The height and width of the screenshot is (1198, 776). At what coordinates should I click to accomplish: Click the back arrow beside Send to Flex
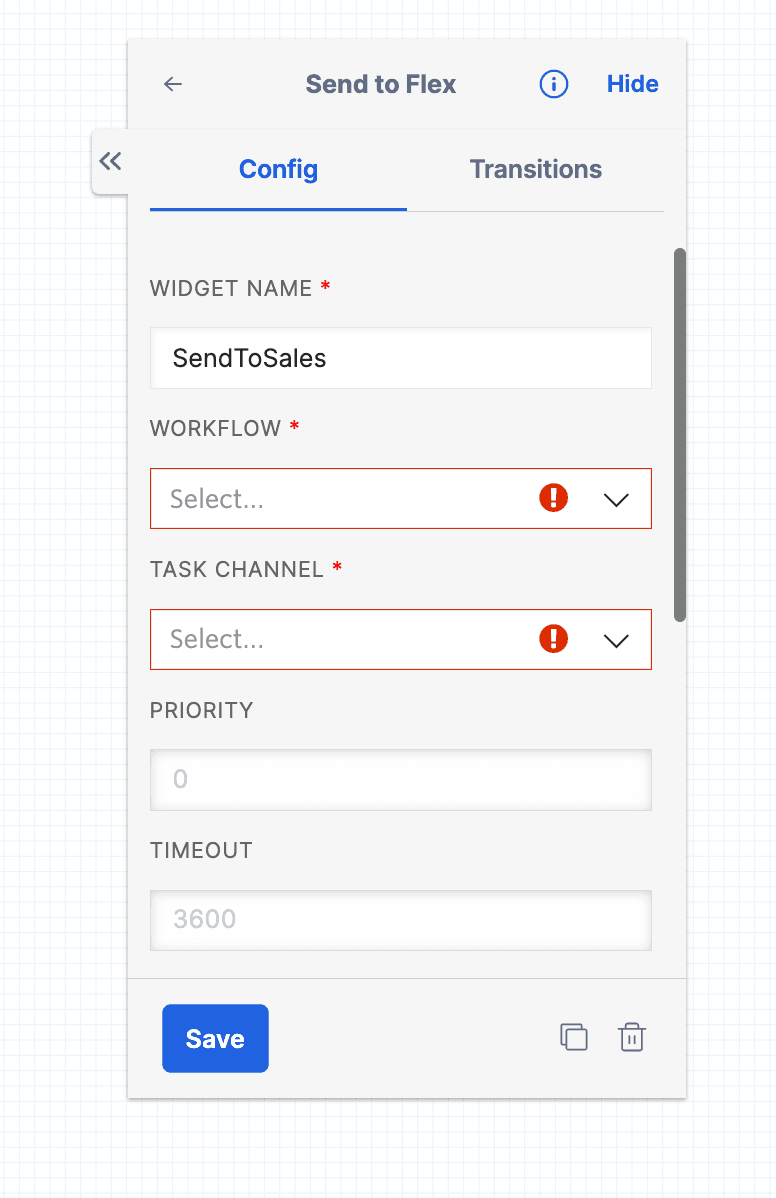click(173, 84)
